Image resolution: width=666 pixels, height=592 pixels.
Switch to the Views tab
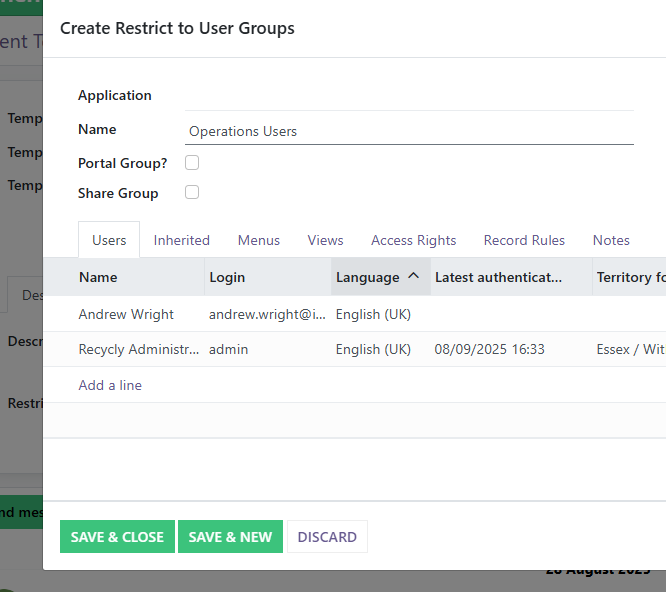point(325,240)
